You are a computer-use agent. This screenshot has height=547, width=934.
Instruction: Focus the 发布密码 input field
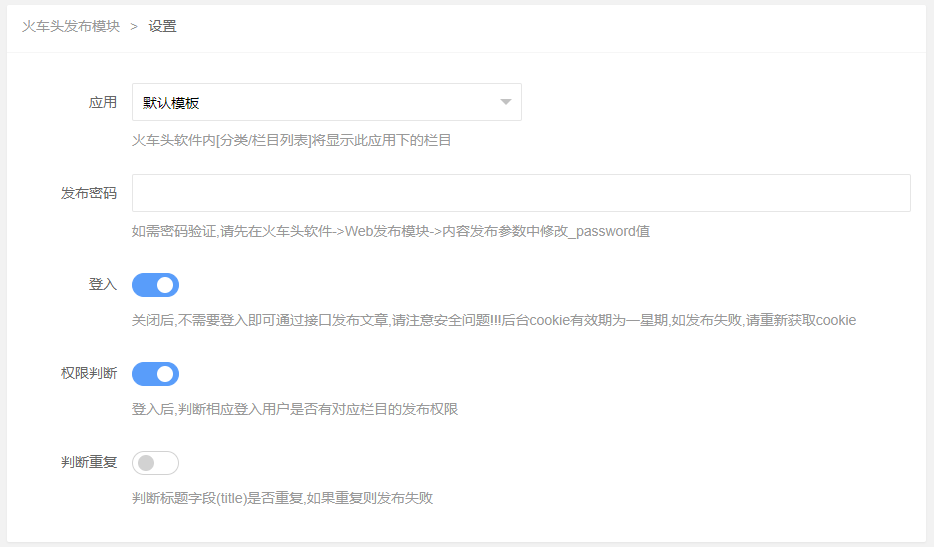521,193
